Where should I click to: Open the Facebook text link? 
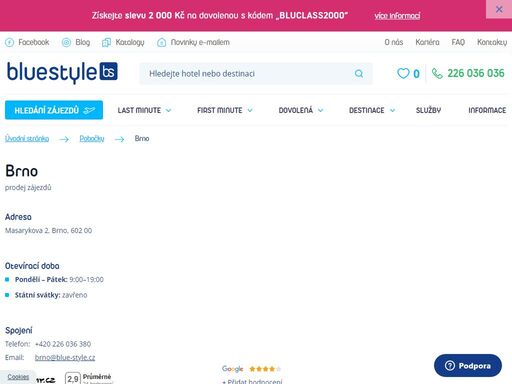(x=34, y=42)
